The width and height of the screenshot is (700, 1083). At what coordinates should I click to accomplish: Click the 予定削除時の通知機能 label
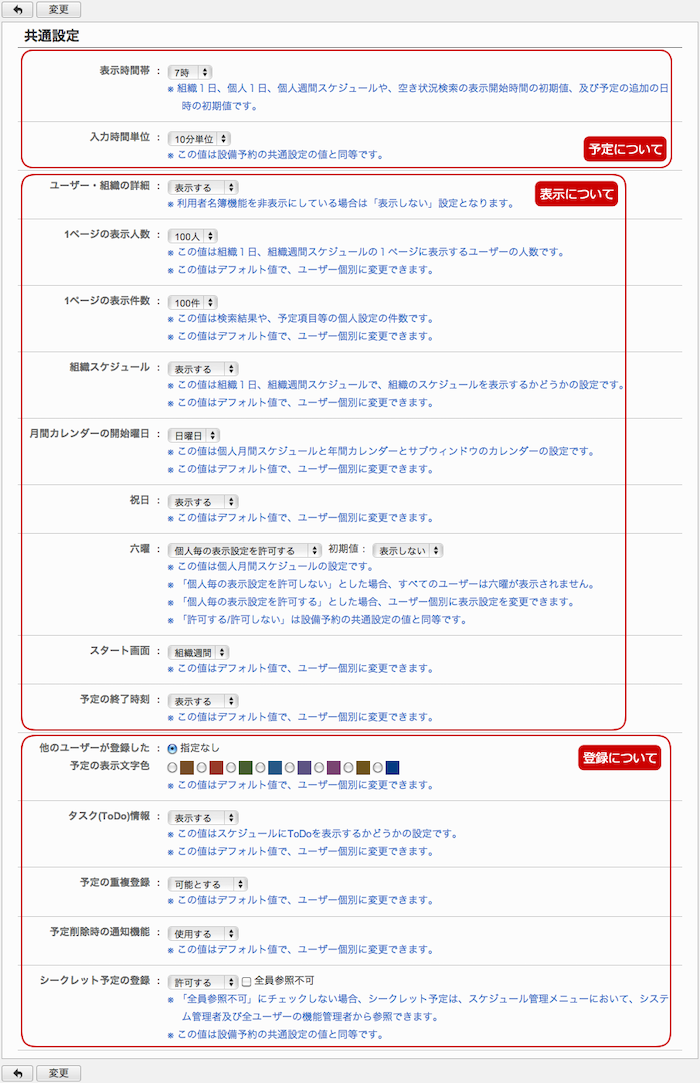100,932
